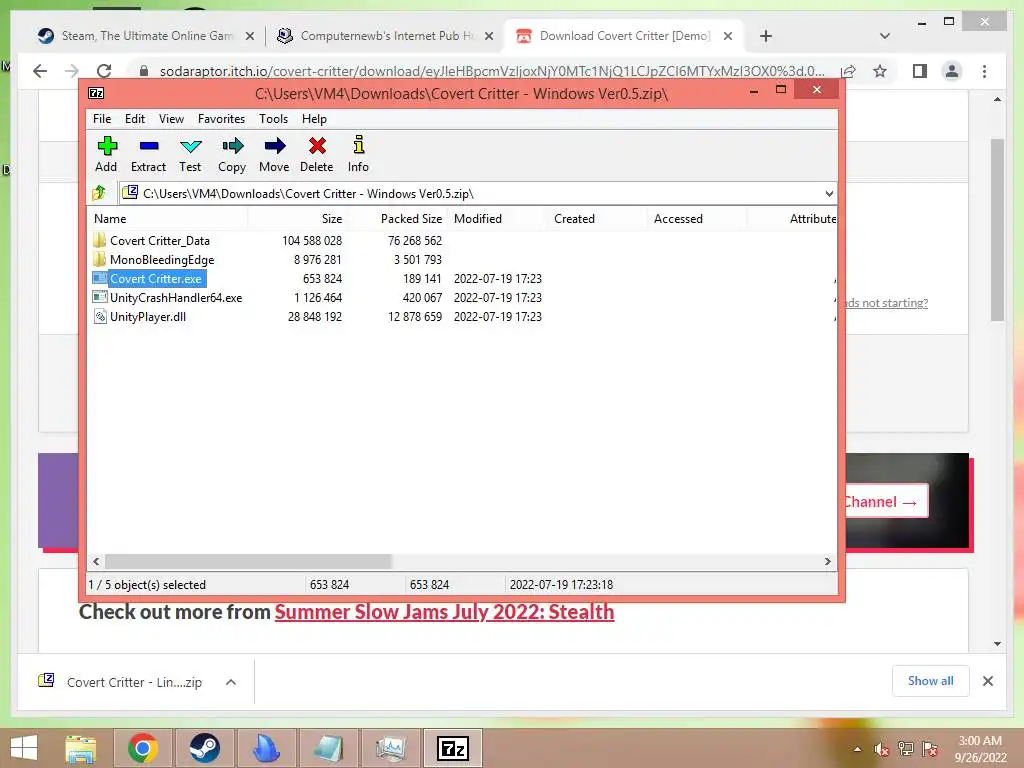
Task: Sort by Created column header
Action: pyautogui.click(x=598, y=219)
